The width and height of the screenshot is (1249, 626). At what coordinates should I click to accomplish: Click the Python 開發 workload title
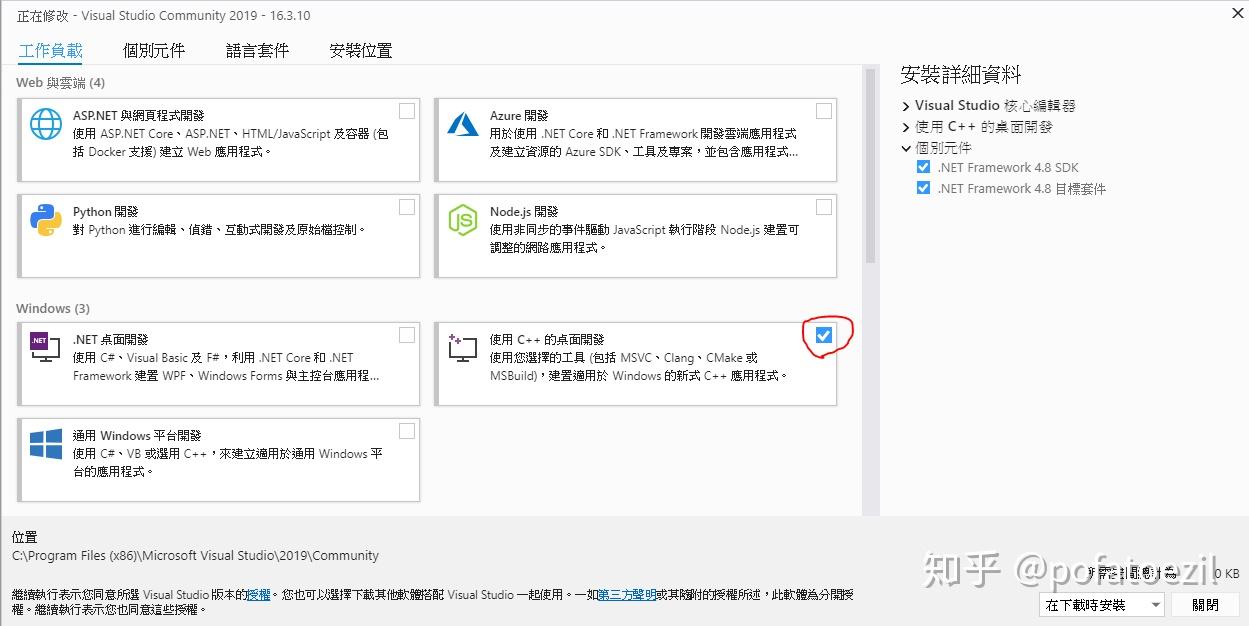click(x=106, y=212)
